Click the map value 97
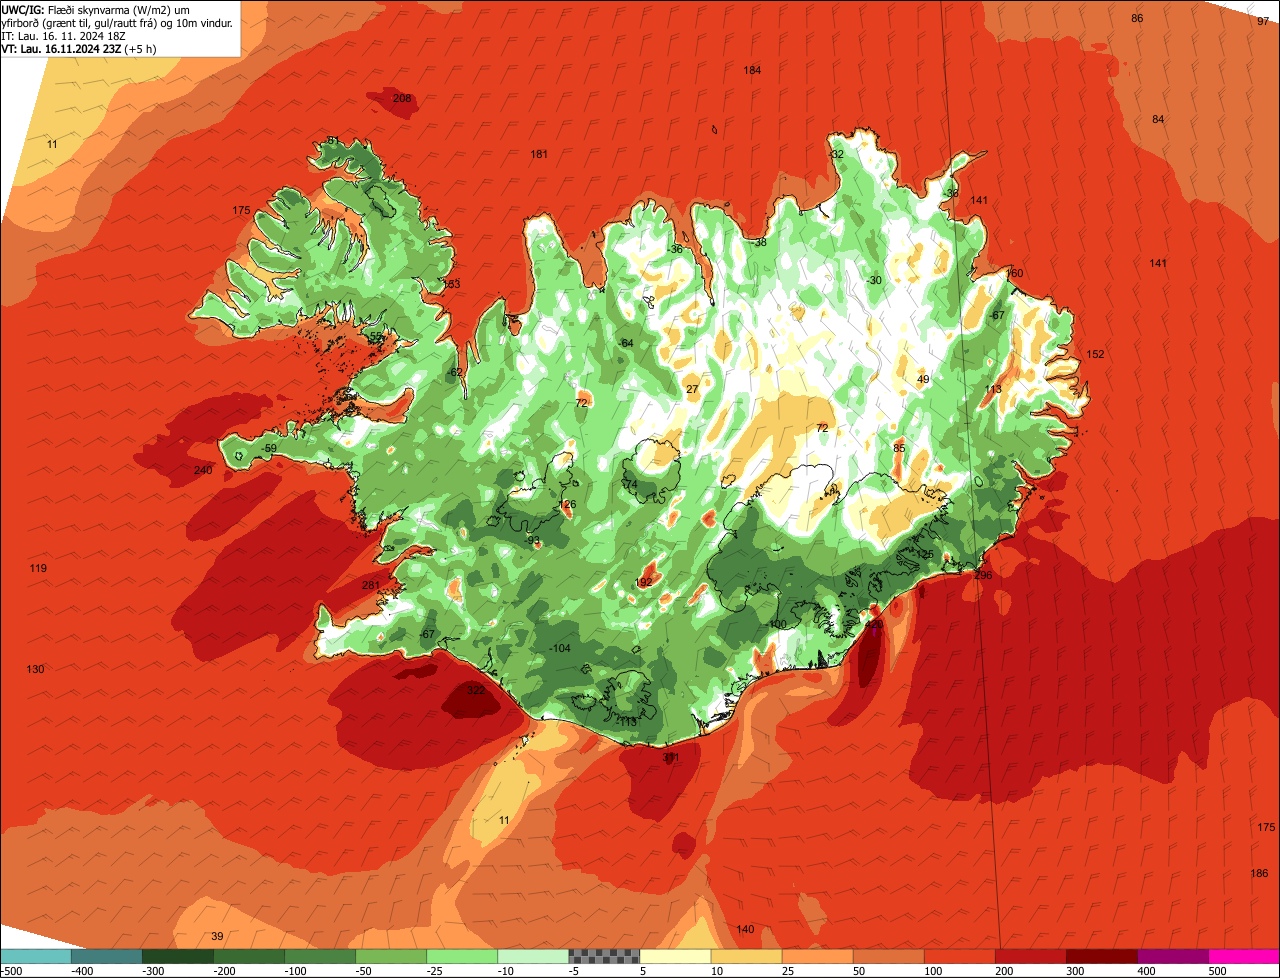 tap(1263, 21)
